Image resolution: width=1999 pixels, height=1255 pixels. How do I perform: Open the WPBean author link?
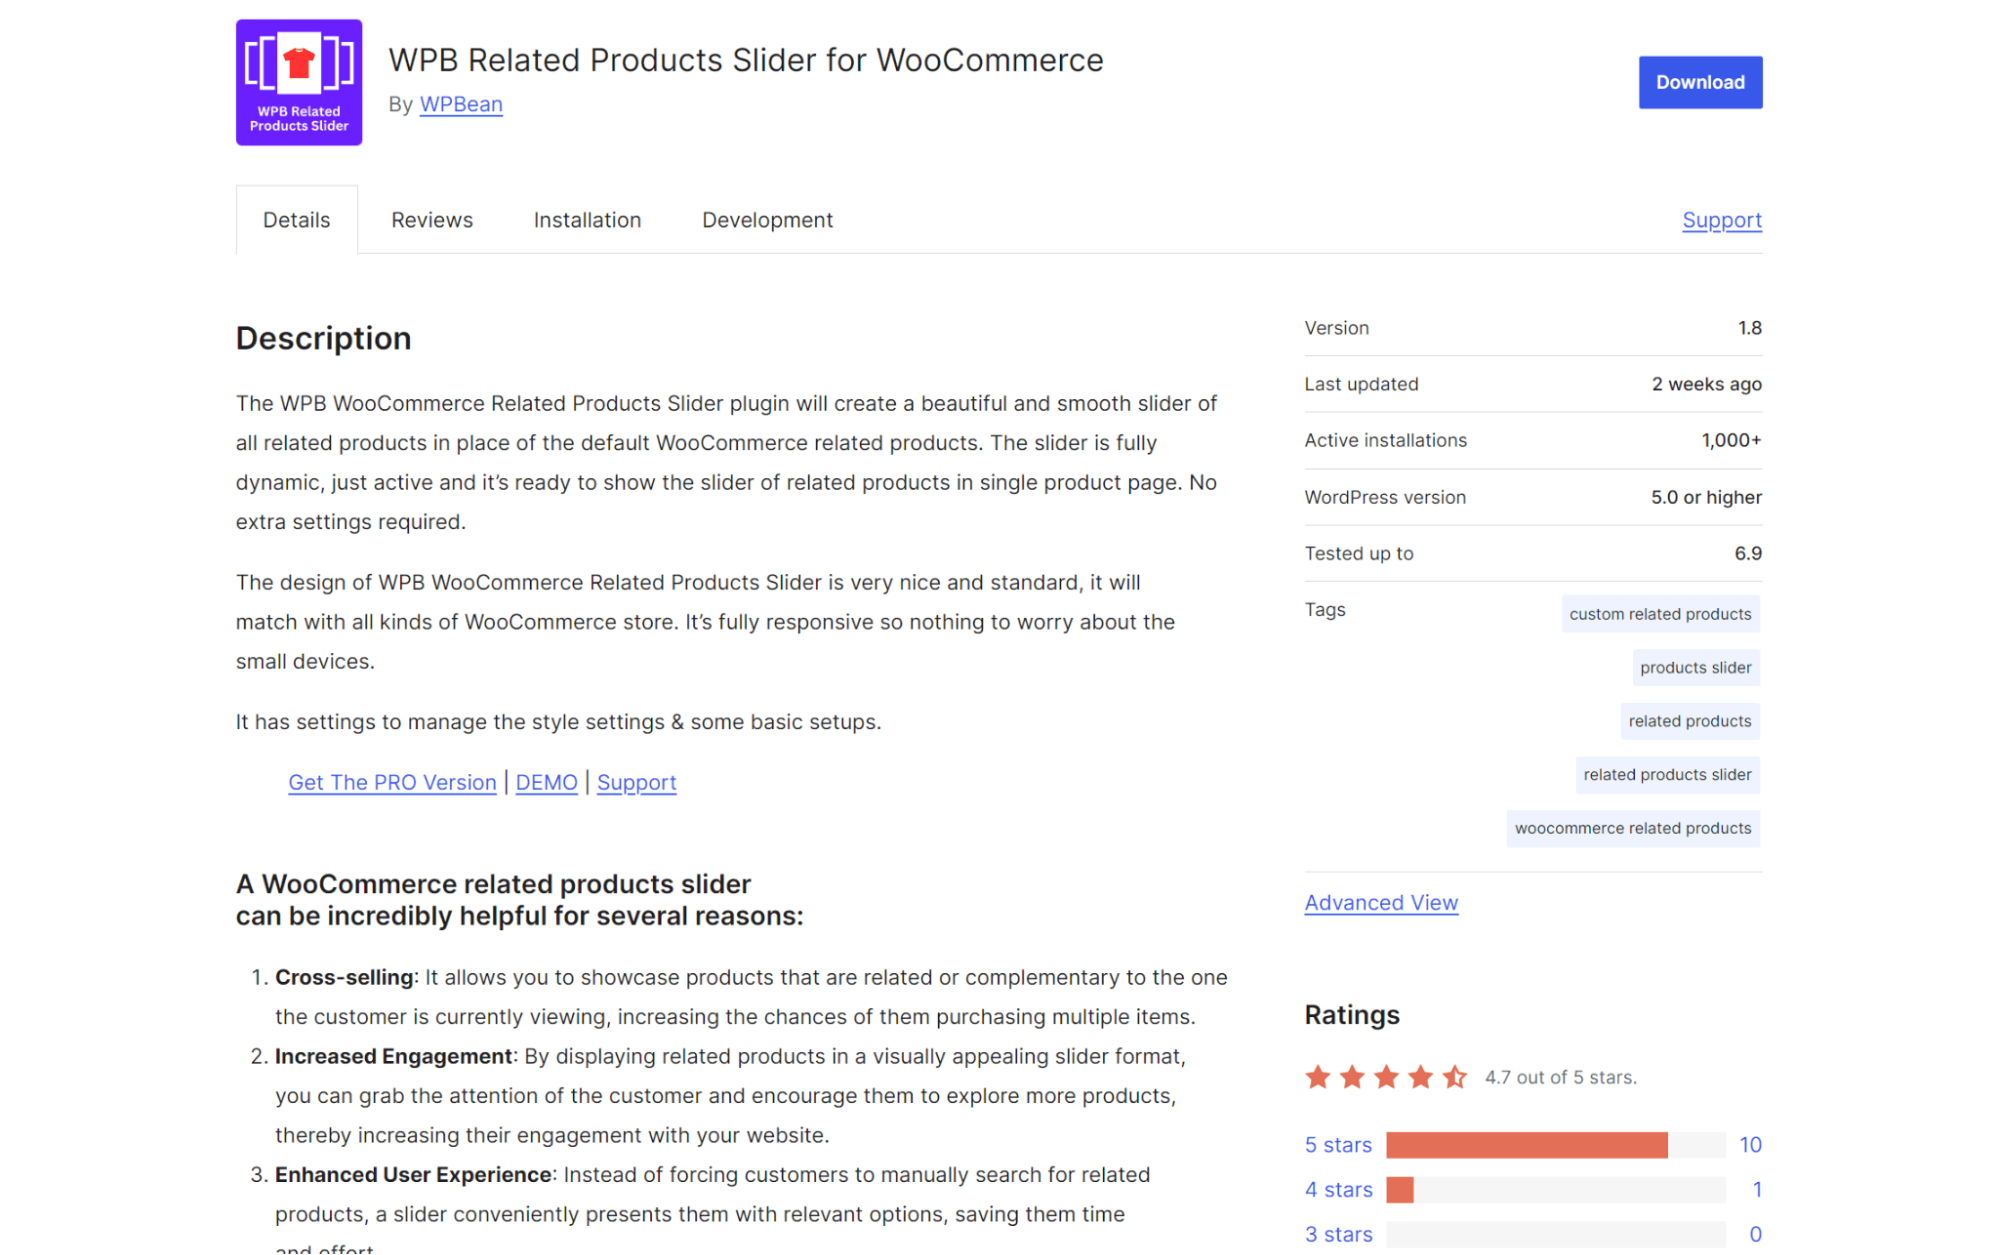(461, 104)
